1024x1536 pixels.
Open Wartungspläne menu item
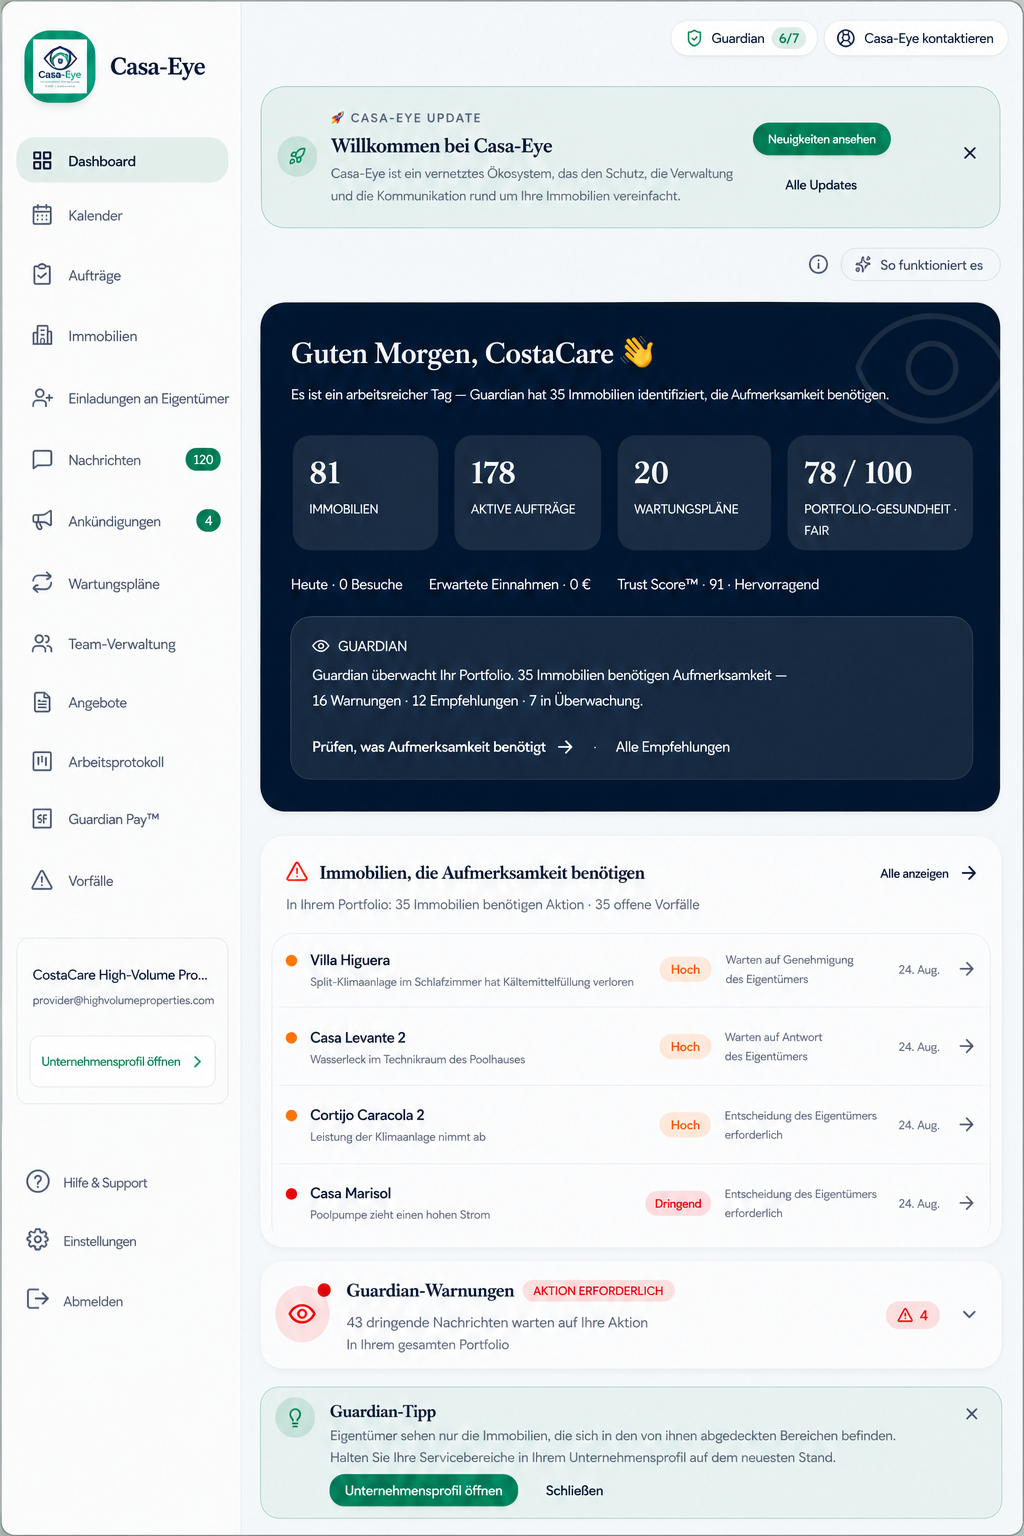pos(122,583)
